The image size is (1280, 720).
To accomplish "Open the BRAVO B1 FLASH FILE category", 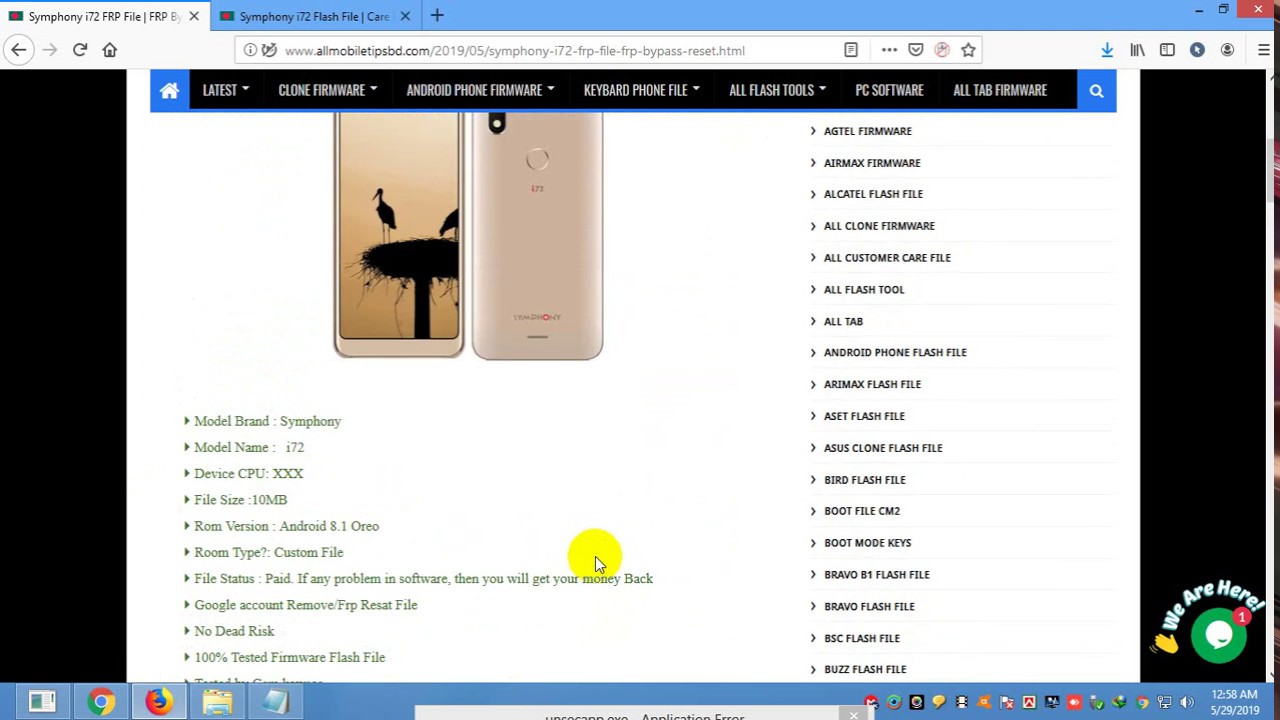I will [876, 575].
